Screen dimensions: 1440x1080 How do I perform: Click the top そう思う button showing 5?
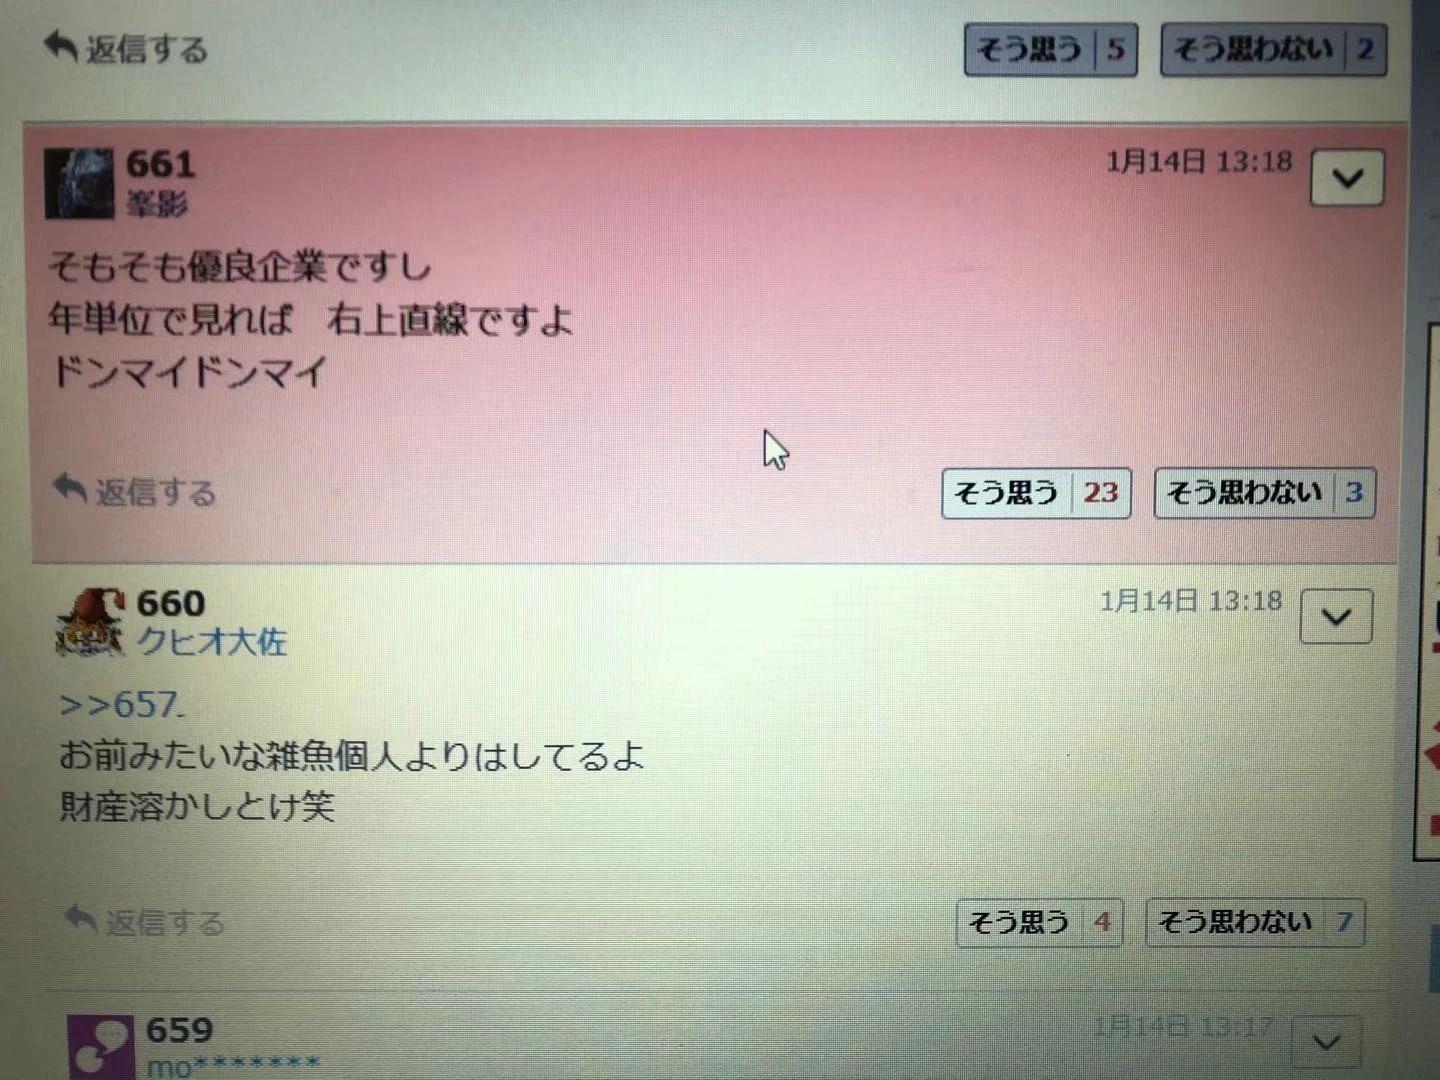tap(1051, 50)
